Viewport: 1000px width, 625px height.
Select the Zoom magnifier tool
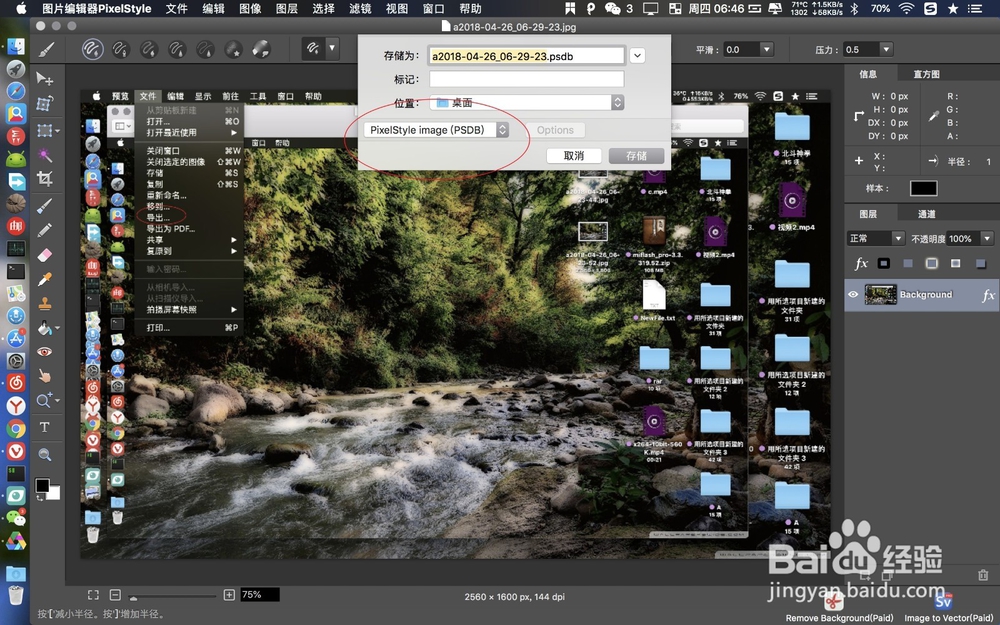coord(46,452)
